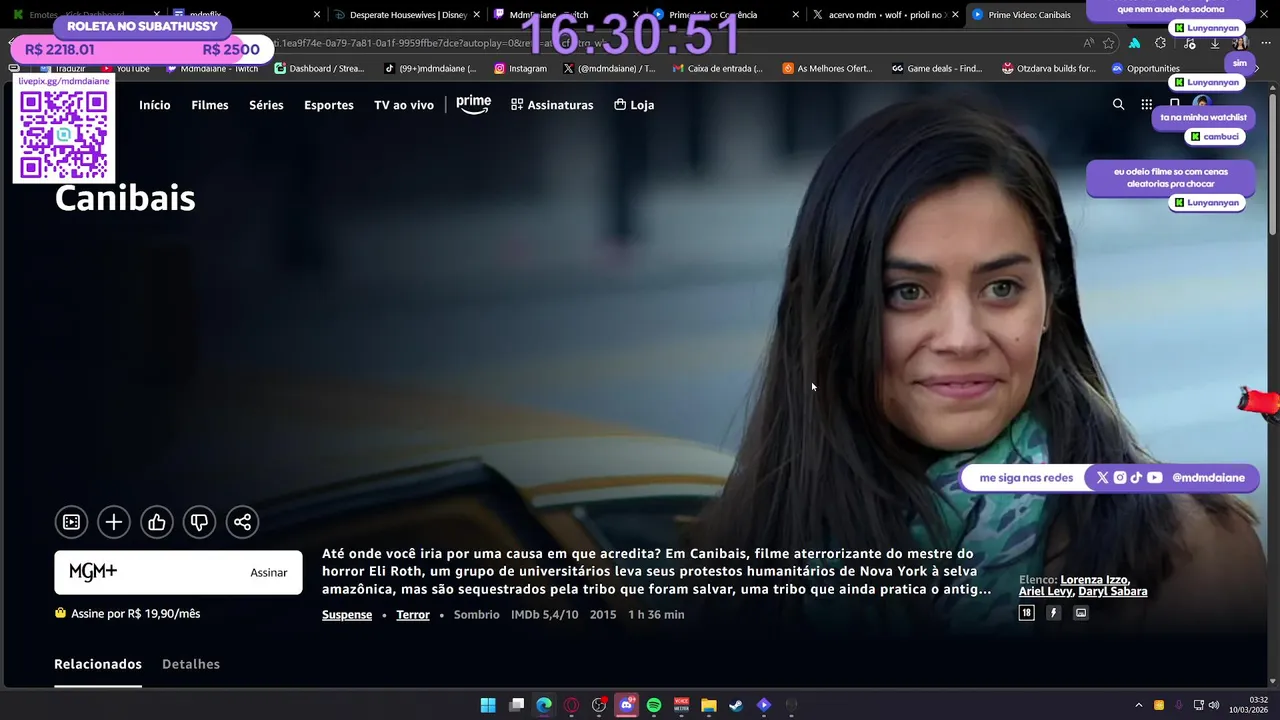The image size is (1280, 720).
Task: Expand hidden system tray icons chevron
Action: click(x=1138, y=705)
